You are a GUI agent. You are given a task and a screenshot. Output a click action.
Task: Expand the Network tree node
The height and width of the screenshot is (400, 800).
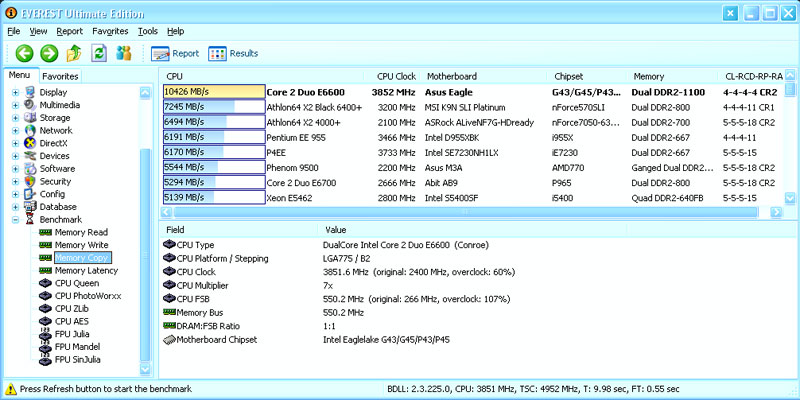coord(15,131)
